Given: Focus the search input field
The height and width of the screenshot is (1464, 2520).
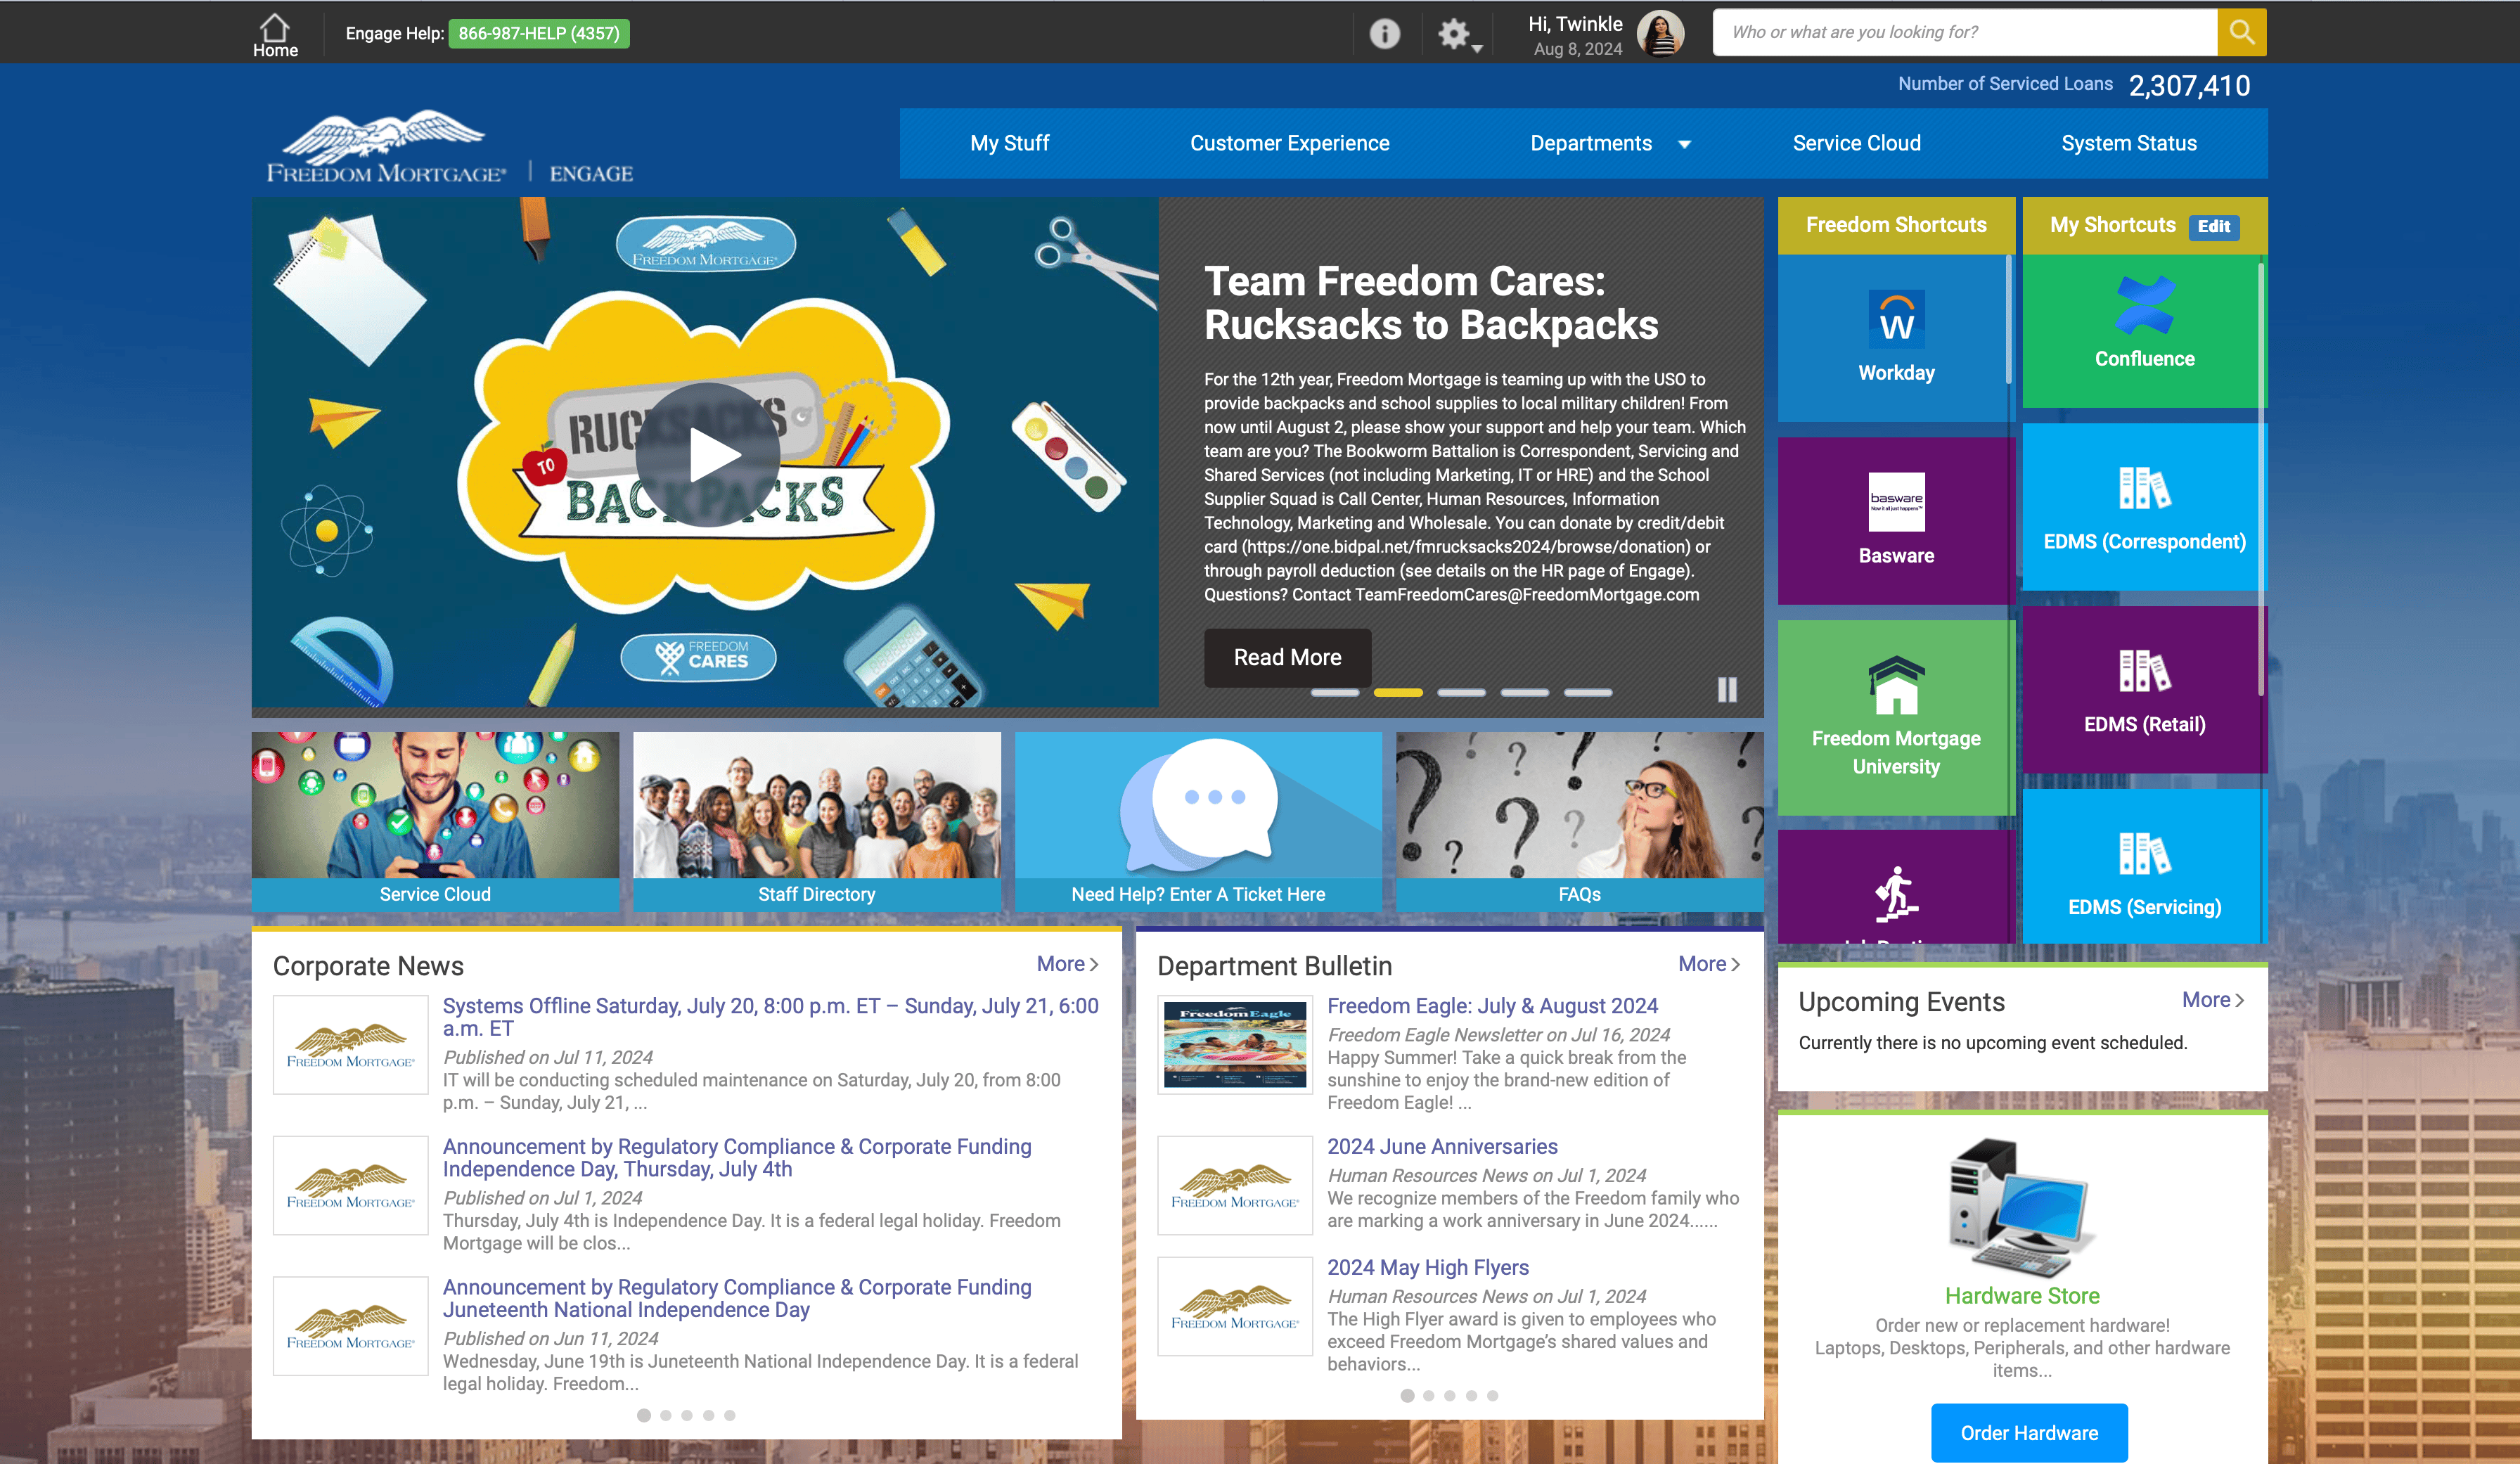Looking at the screenshot, I should pos(1964,32).
